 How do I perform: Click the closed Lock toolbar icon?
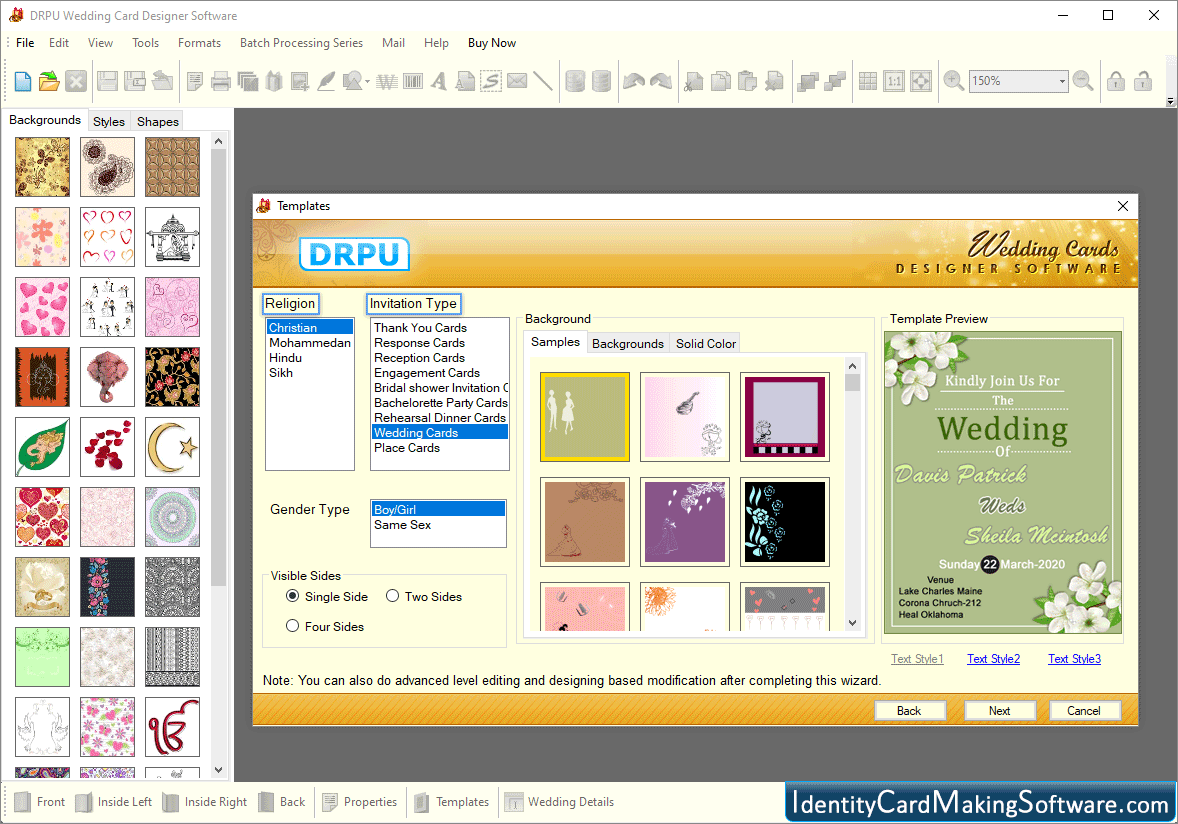tap(1116, 81)
